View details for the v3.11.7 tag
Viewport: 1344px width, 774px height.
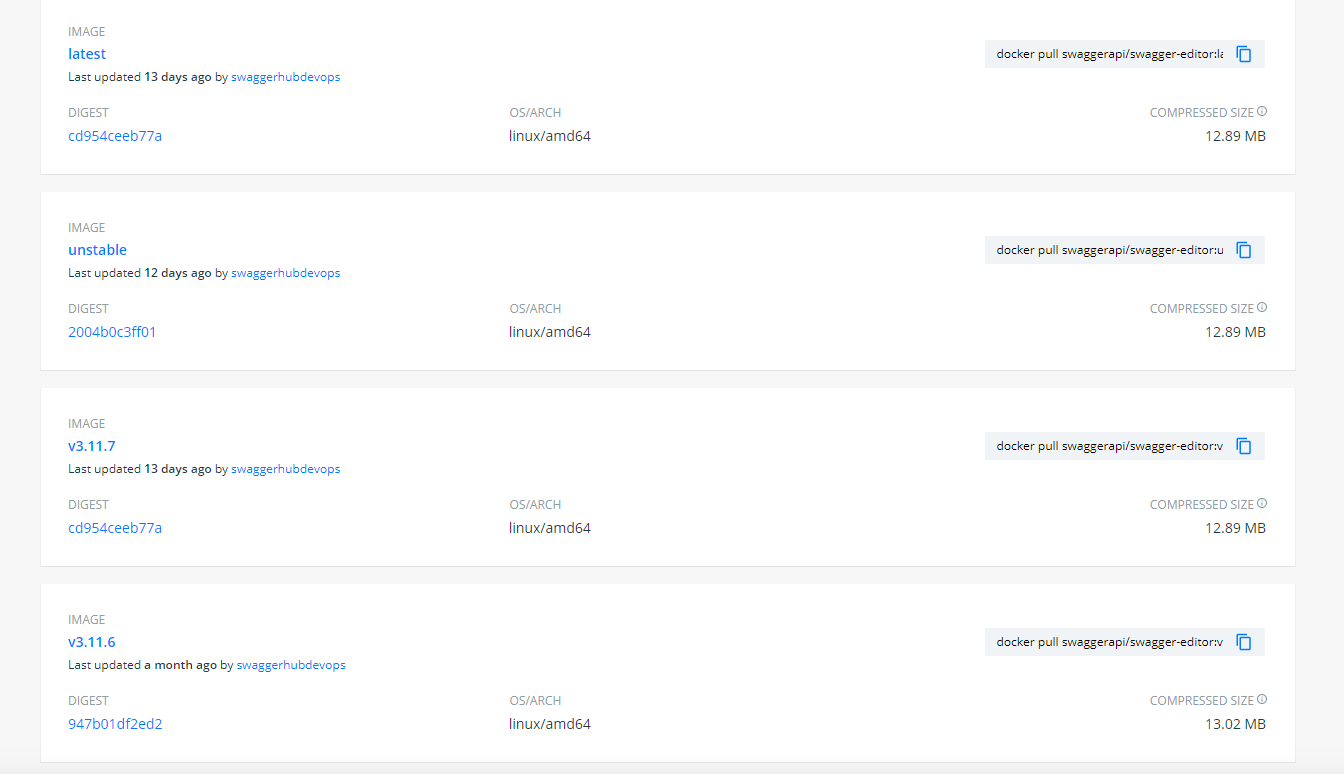click(91, 445)
